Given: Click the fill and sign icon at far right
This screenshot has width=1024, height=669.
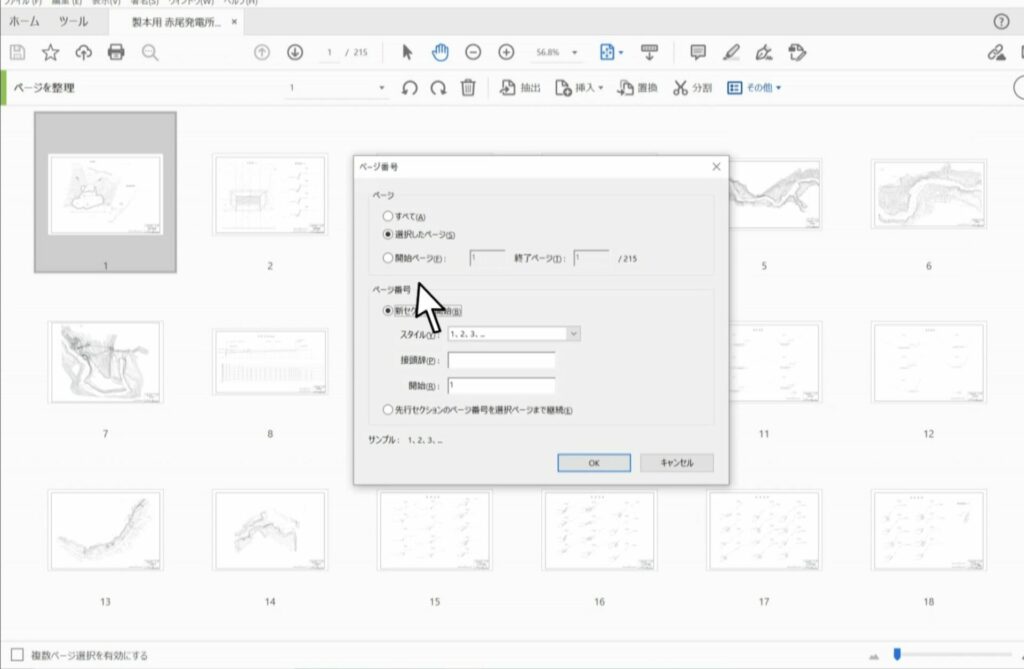Looking at the screenshot, I should (x=997, y=52).
